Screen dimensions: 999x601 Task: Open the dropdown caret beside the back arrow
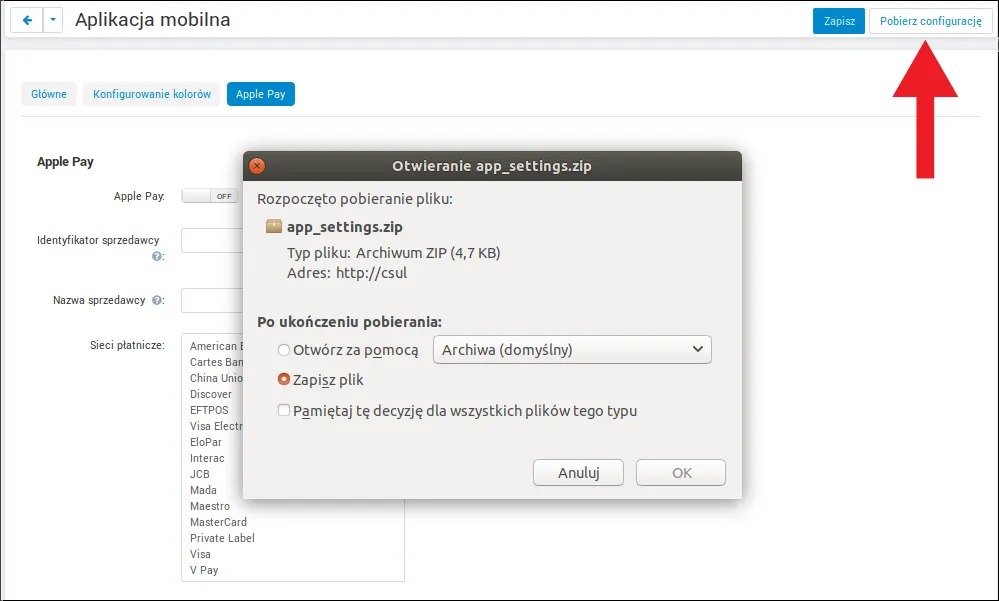[x=53, y=20]
